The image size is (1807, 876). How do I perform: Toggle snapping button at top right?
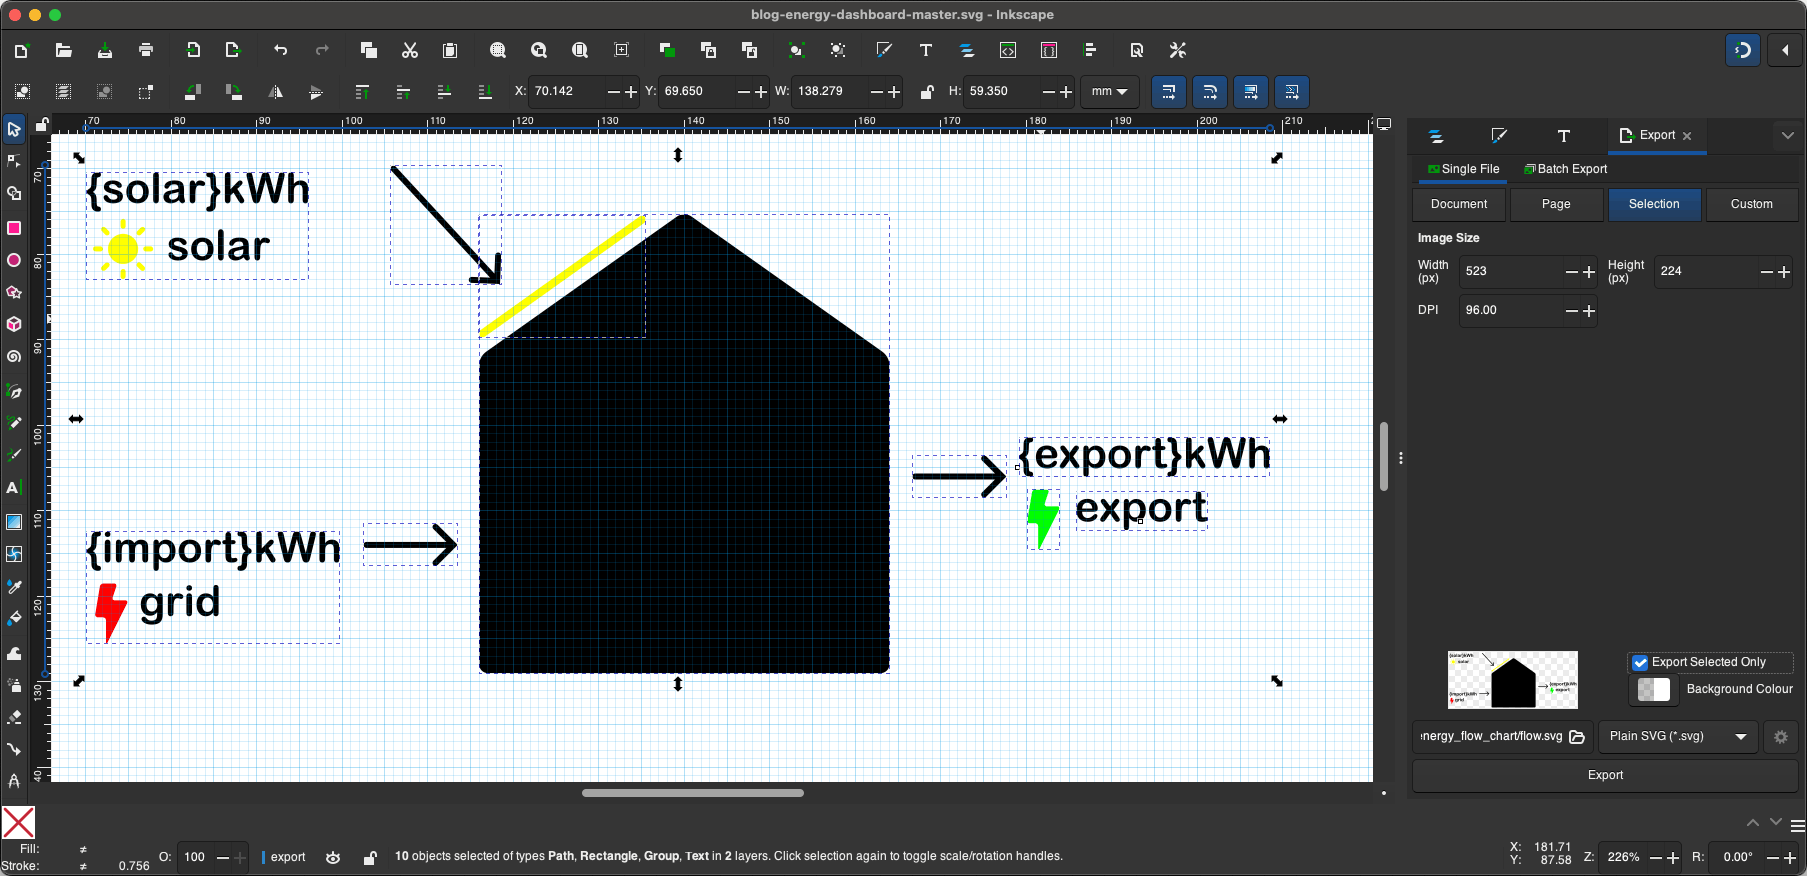1743,50
